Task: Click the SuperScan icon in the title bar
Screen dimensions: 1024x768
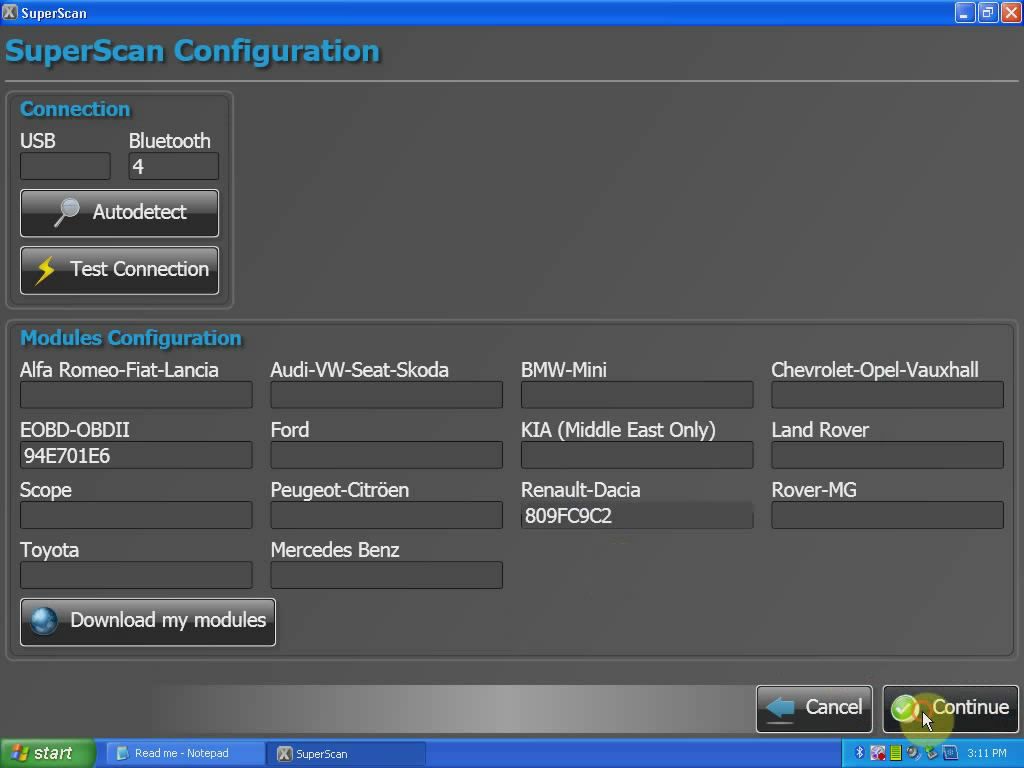Action: point(12,12)
